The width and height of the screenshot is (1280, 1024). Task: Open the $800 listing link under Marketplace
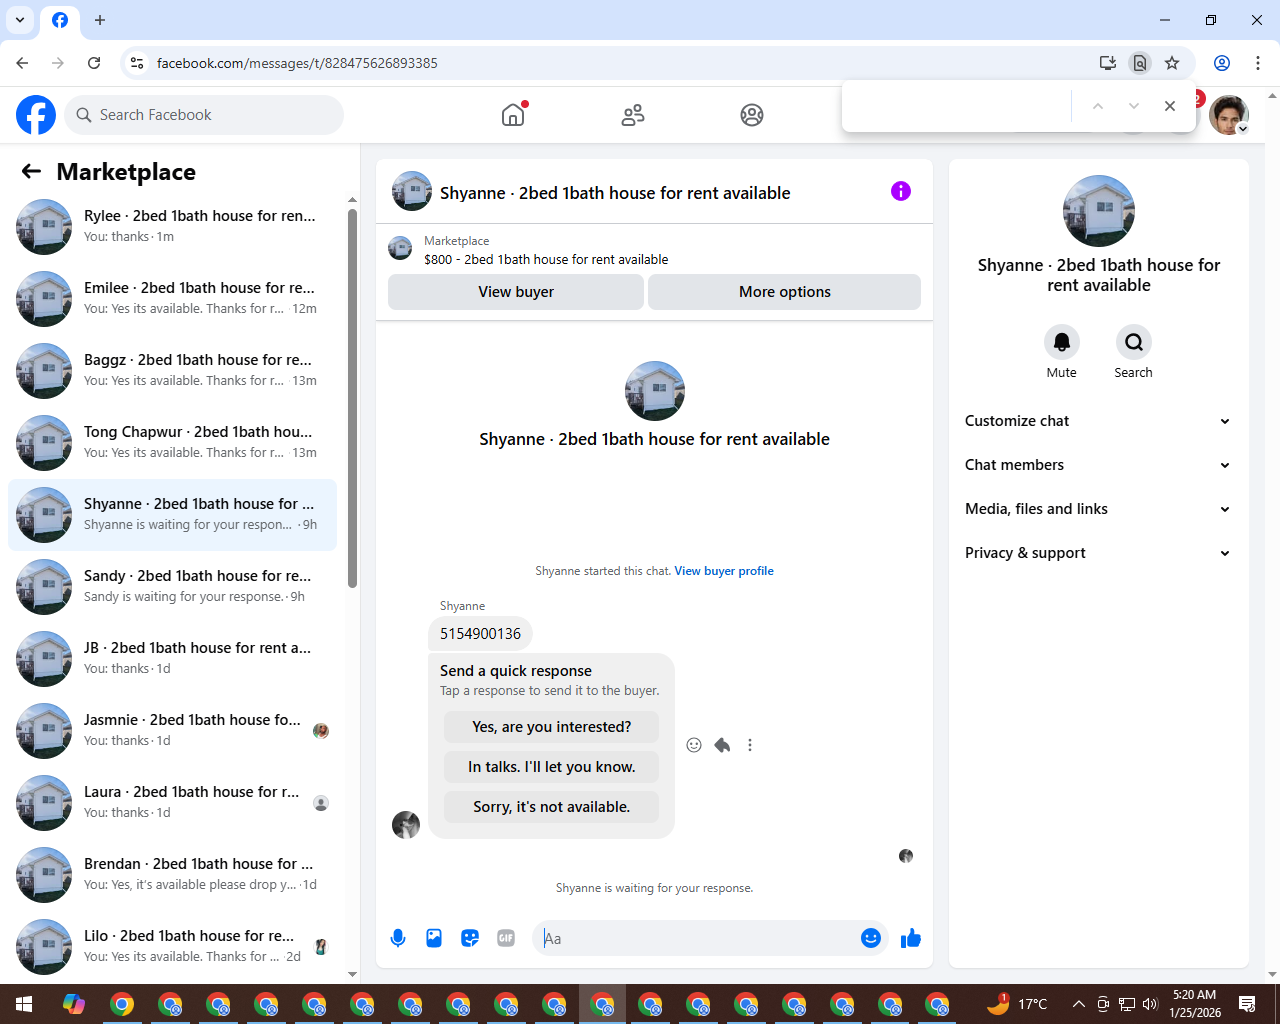(546, 259)
